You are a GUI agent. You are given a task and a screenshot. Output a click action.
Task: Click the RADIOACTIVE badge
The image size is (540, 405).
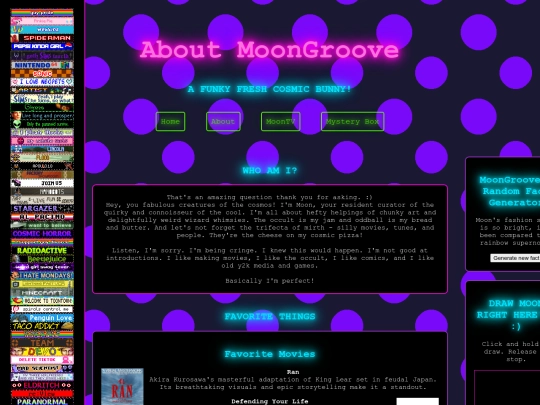coord(42,250)
